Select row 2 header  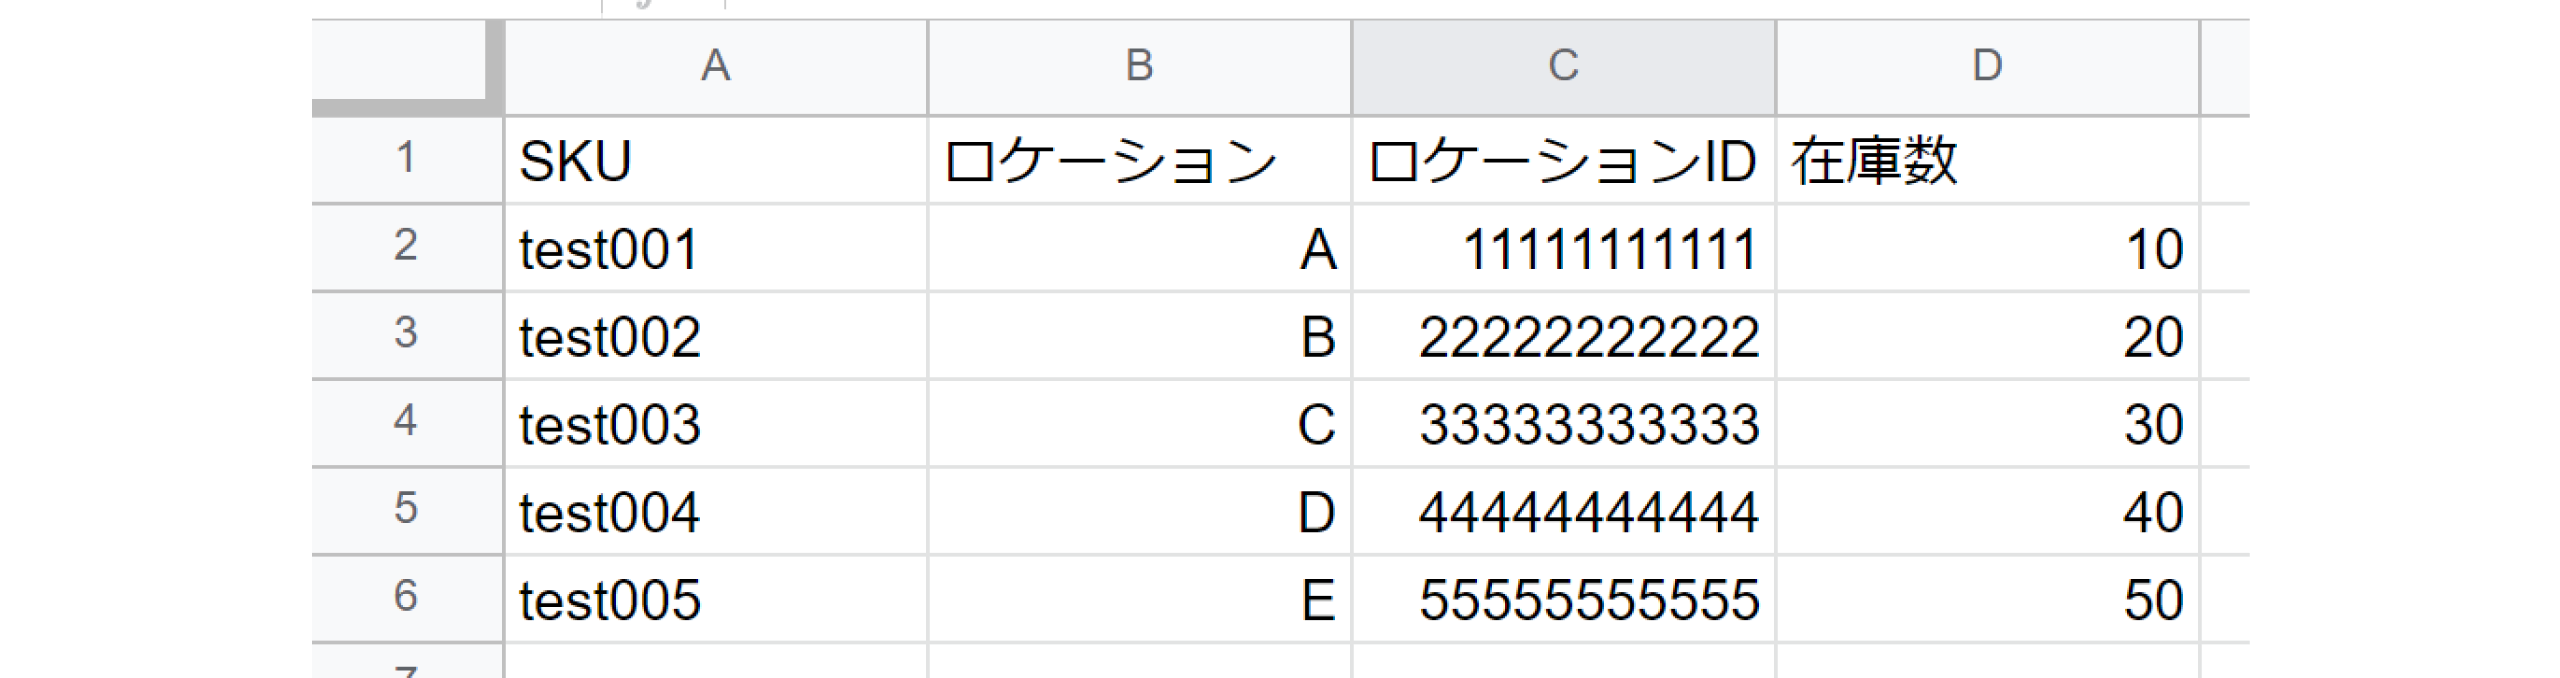coord(405,247)
